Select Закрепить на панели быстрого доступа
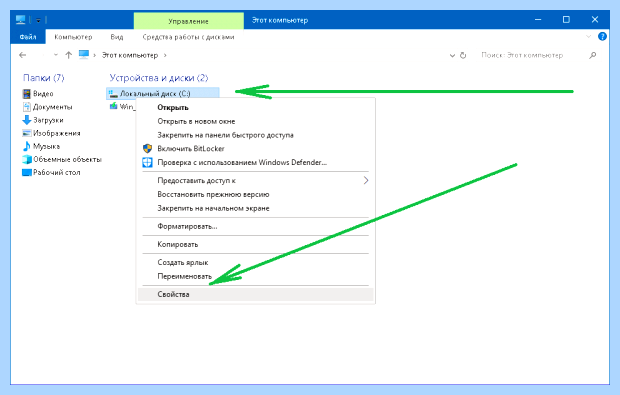Image resolution: width=620 pixels, height=395 pixels. [x=255, y=135]
